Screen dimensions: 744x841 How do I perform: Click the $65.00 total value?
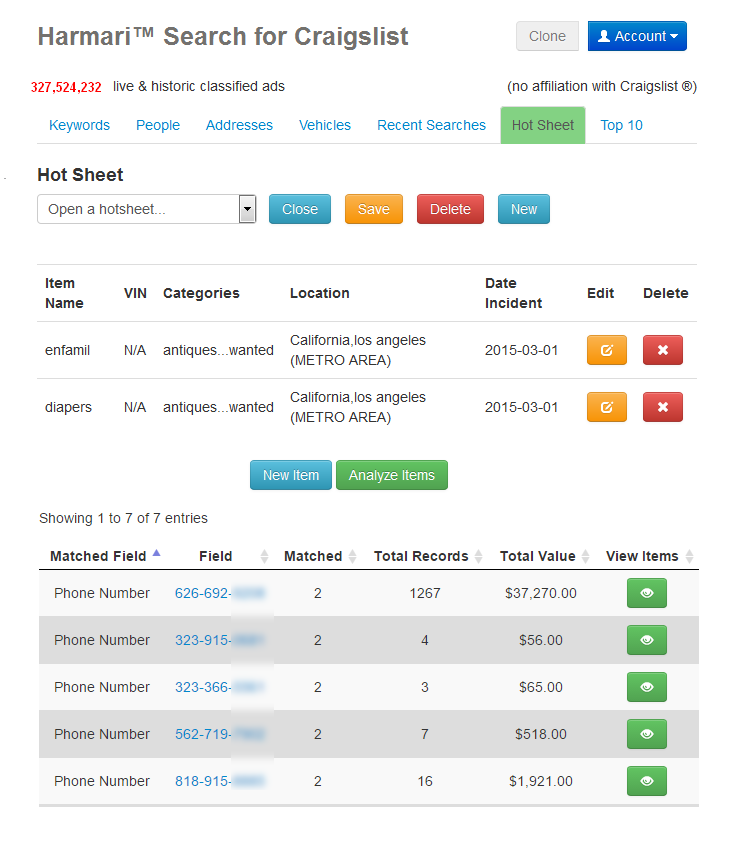[541, 687]
